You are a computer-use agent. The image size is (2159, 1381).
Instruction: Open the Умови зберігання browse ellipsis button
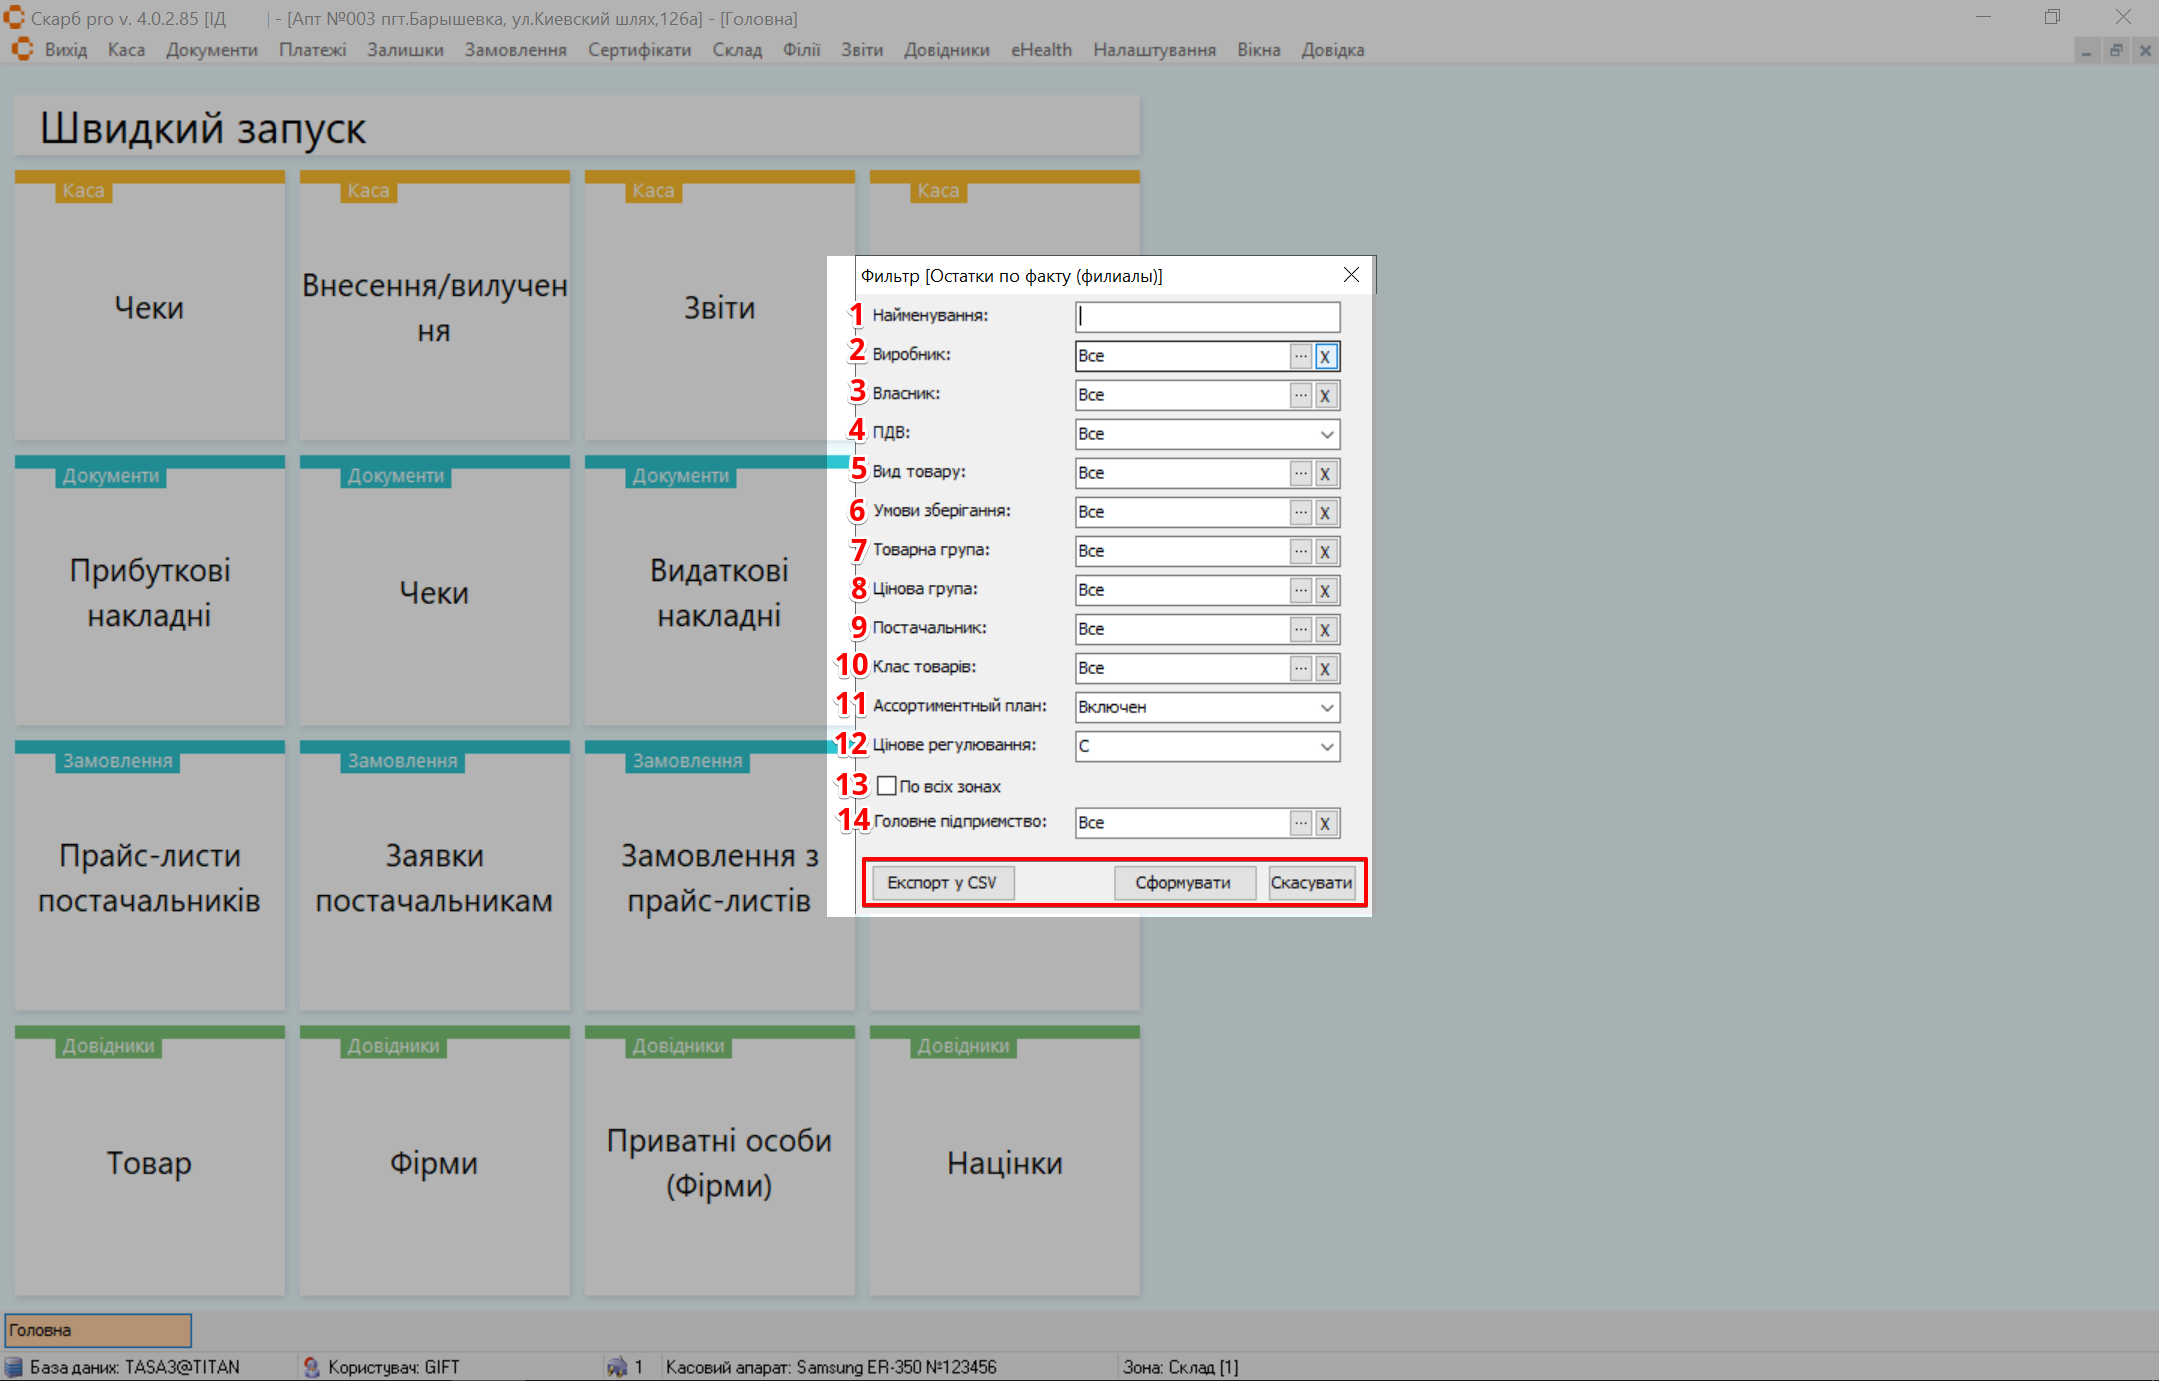1300,512
